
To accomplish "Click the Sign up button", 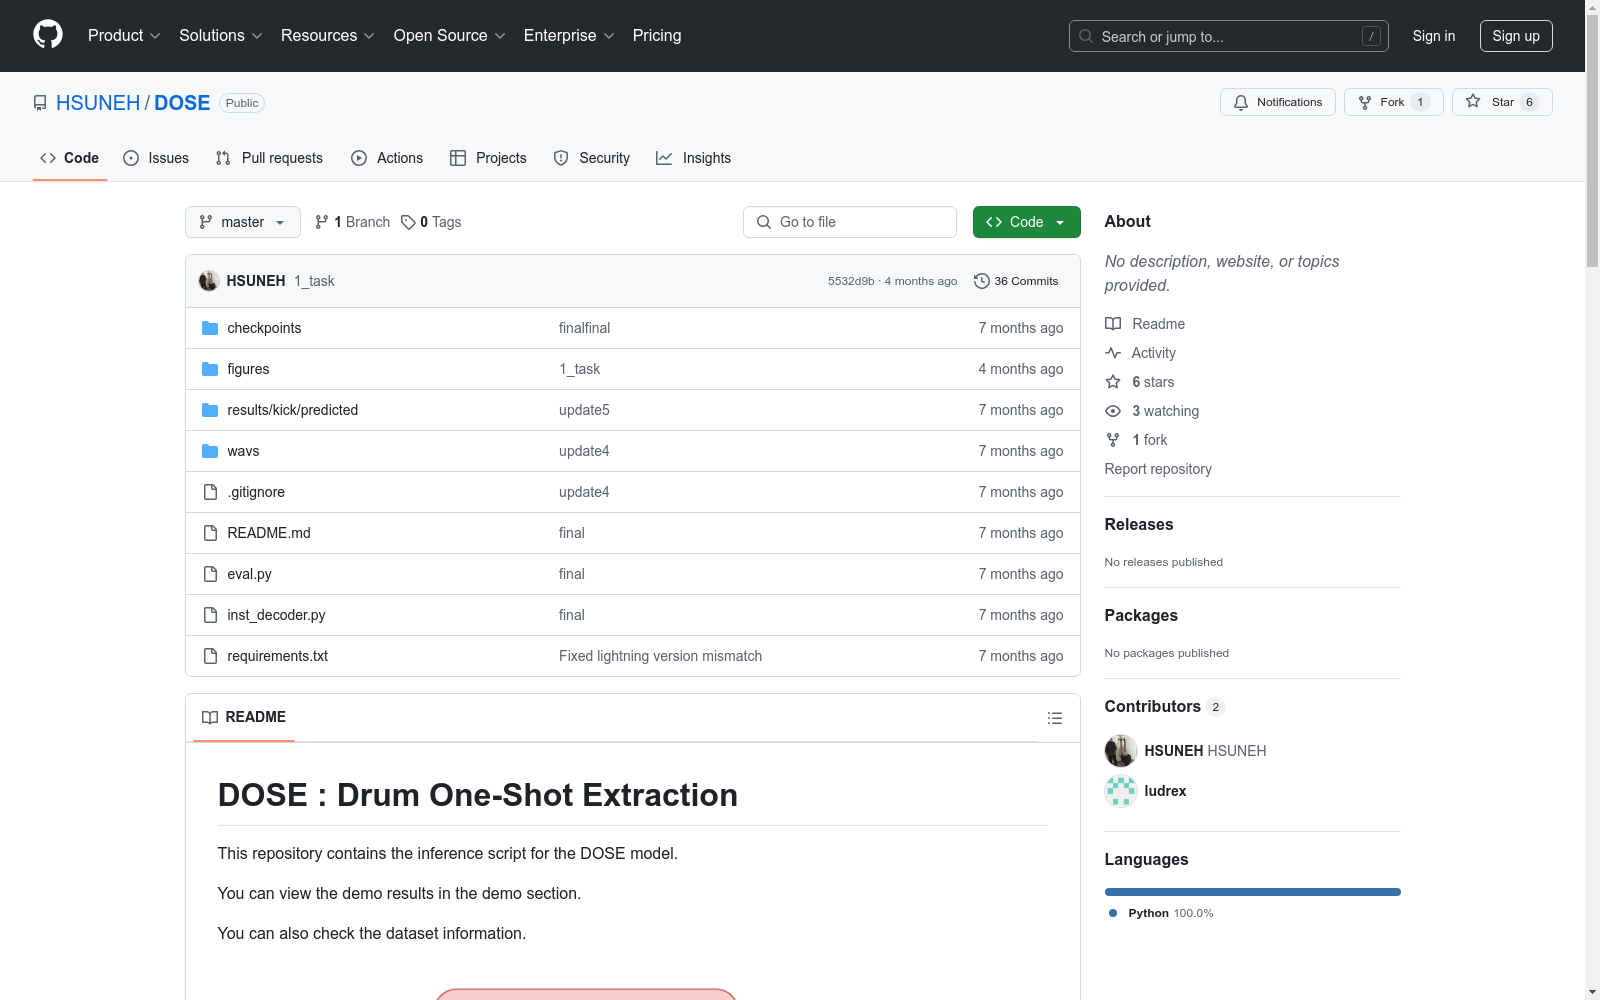I will pyautogui.click(x=1516, y=36).
